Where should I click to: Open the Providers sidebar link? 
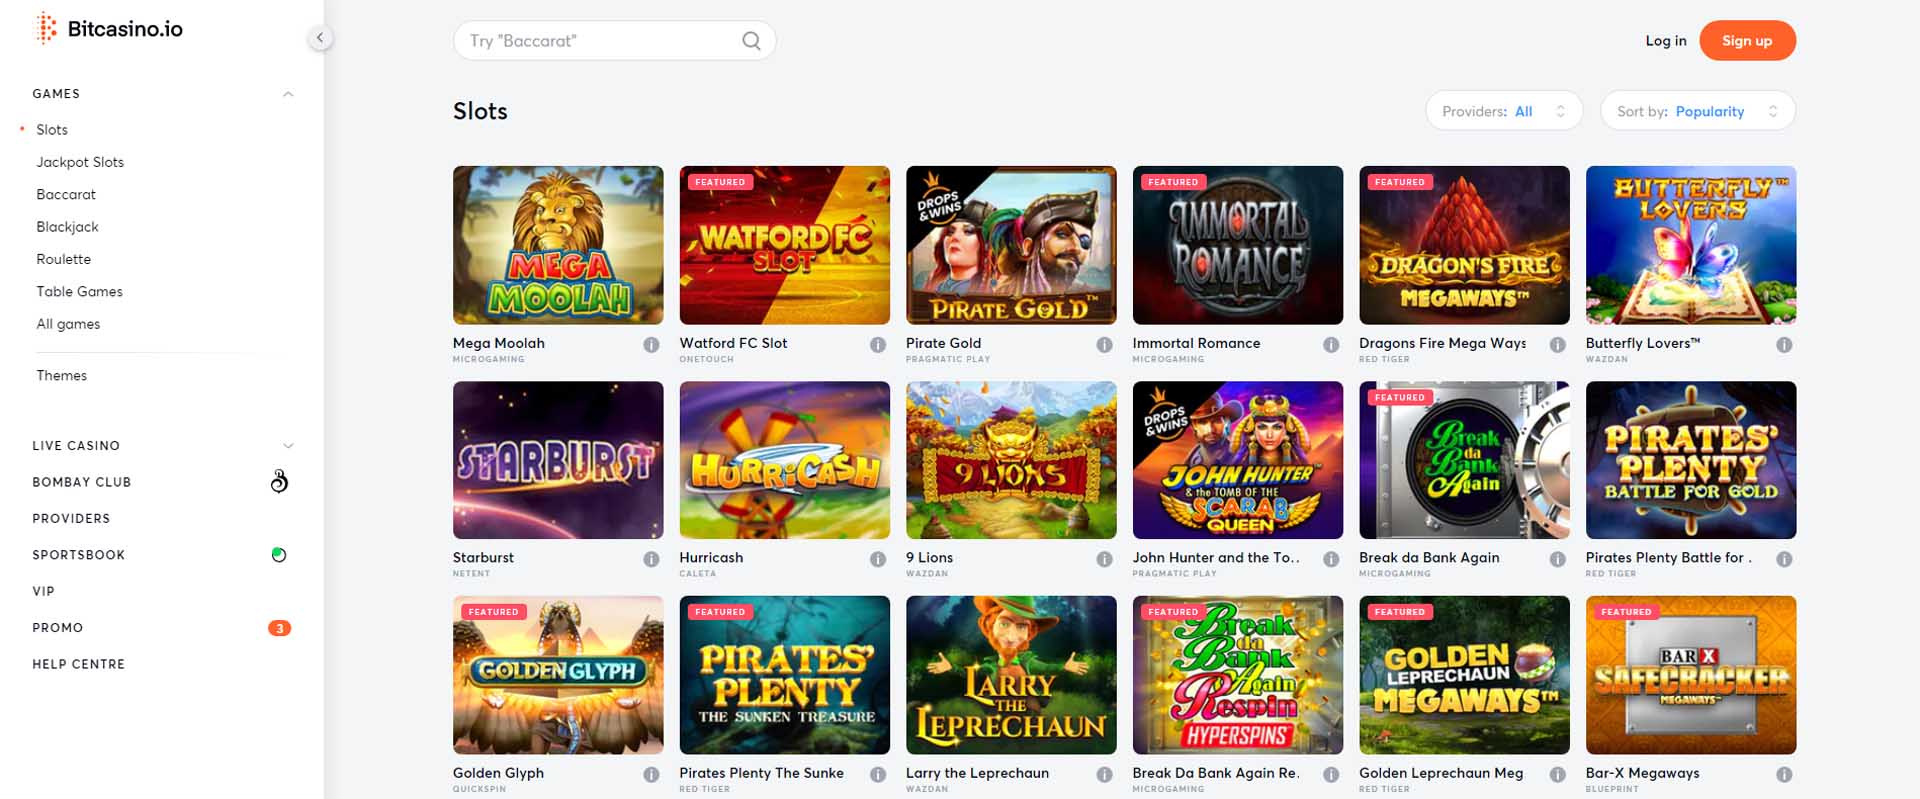(71, 519)
